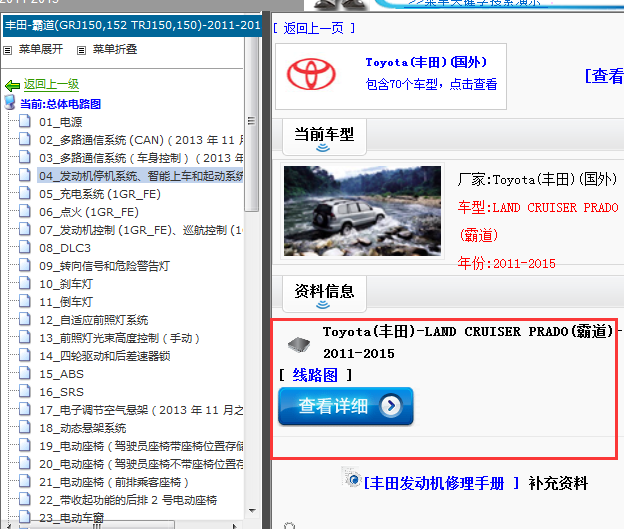
Task: Select 02_多路通信系统 (CAN) item
Action: pos(141,140)
